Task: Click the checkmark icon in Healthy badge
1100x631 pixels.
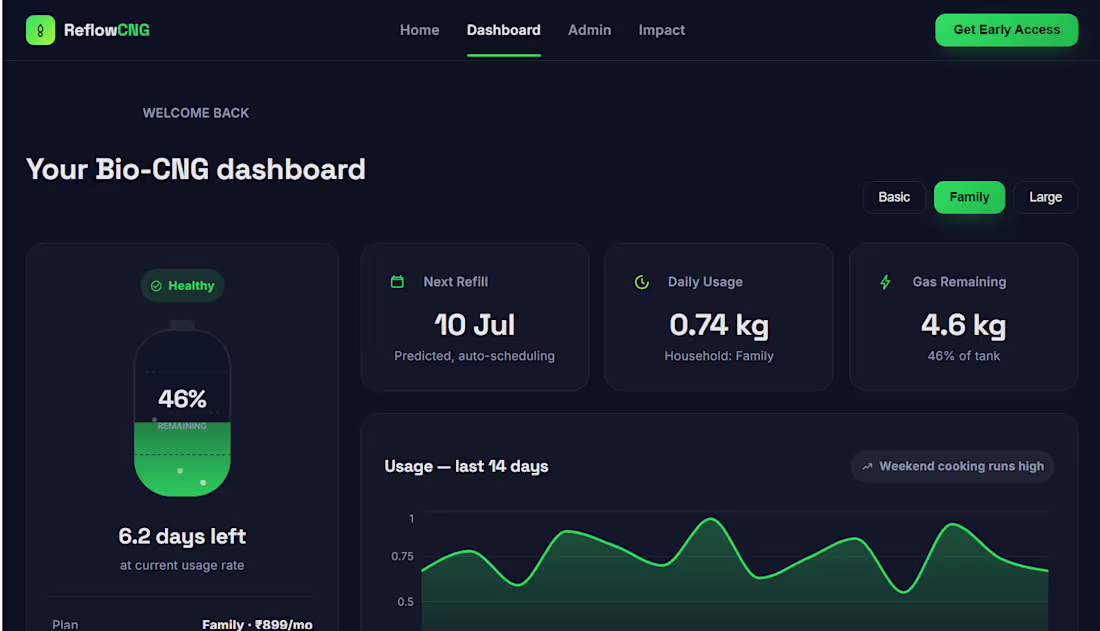Action: (156, 286)
